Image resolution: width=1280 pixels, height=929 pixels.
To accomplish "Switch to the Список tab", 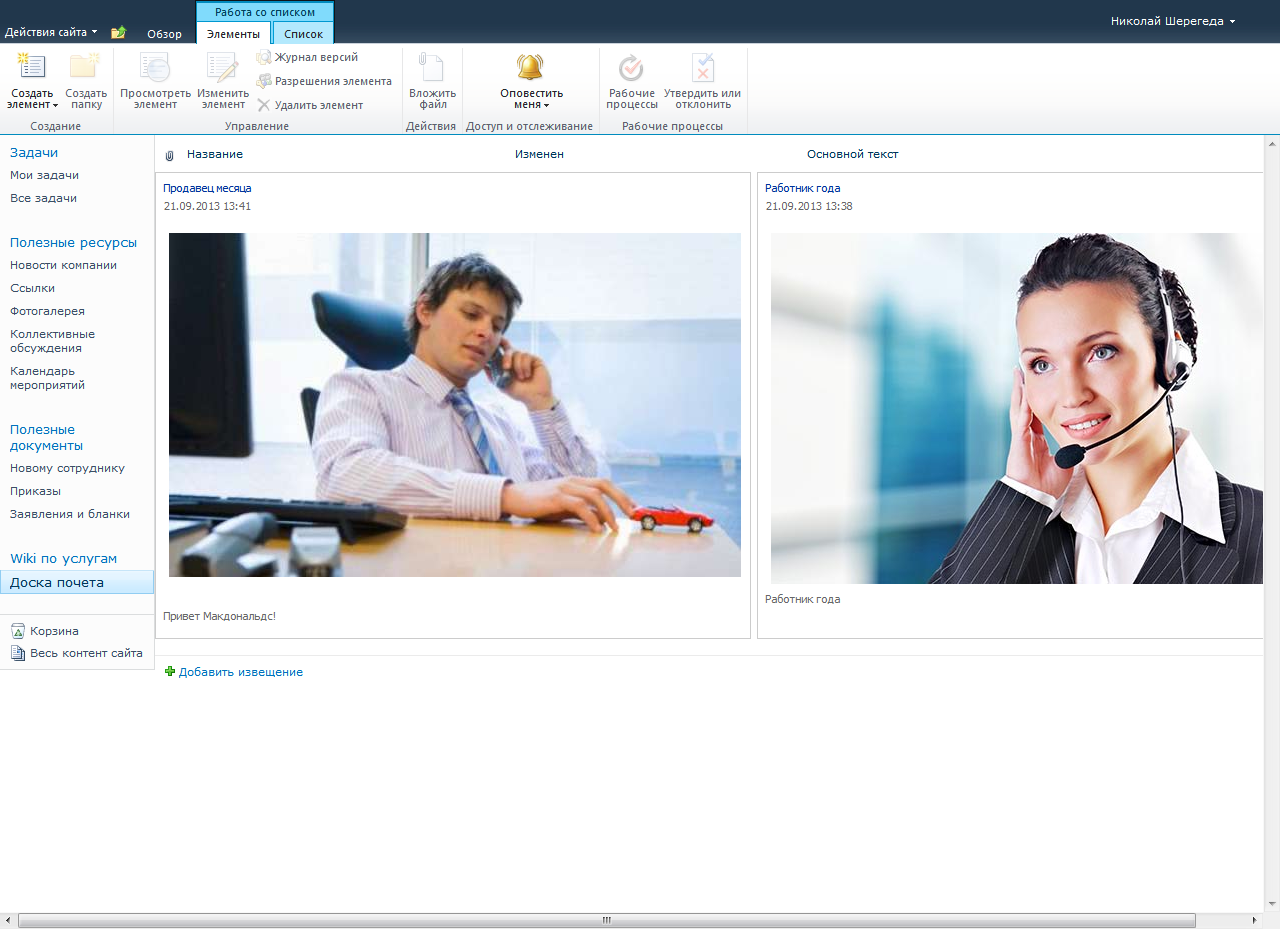I will coord(304,34).
